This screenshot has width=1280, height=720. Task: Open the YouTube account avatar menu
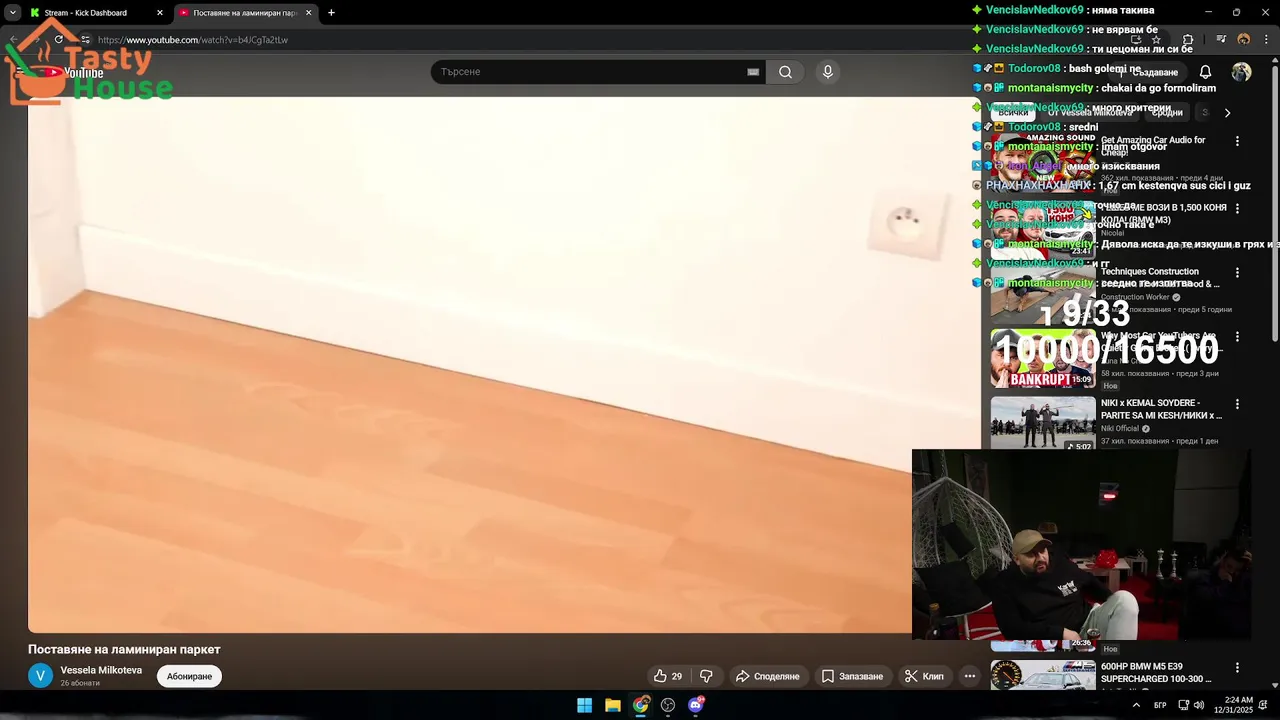coord(1241,72)
